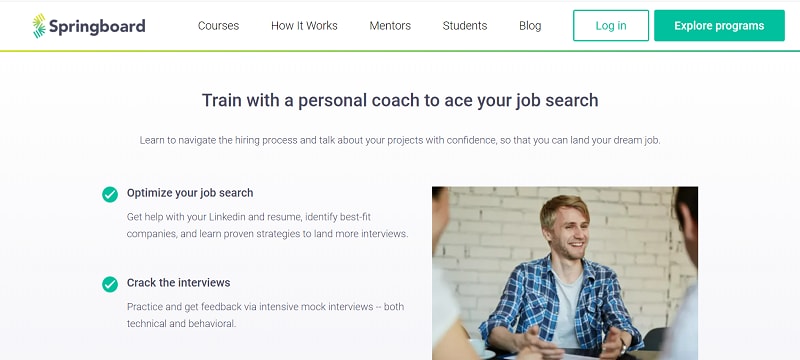Click the watch on the man's wrist in photo
Viewport: 800px width, 360px height.
click(623, 347)
